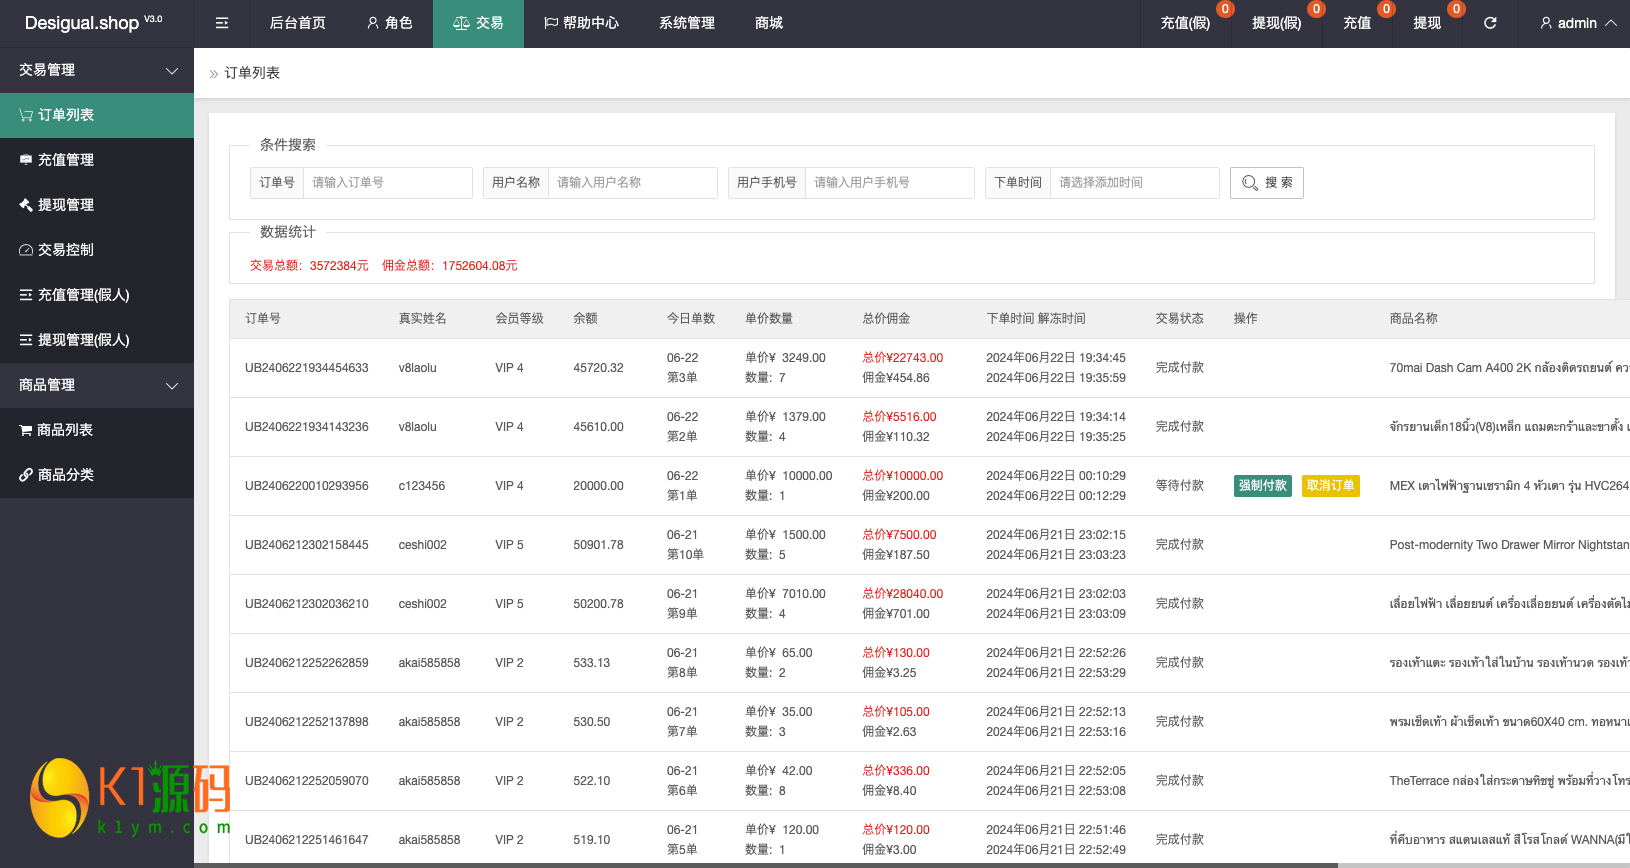Screen dimensions: 1630x868
Task: Click order number UB2406212302158445
Action: tap(307, 545)
